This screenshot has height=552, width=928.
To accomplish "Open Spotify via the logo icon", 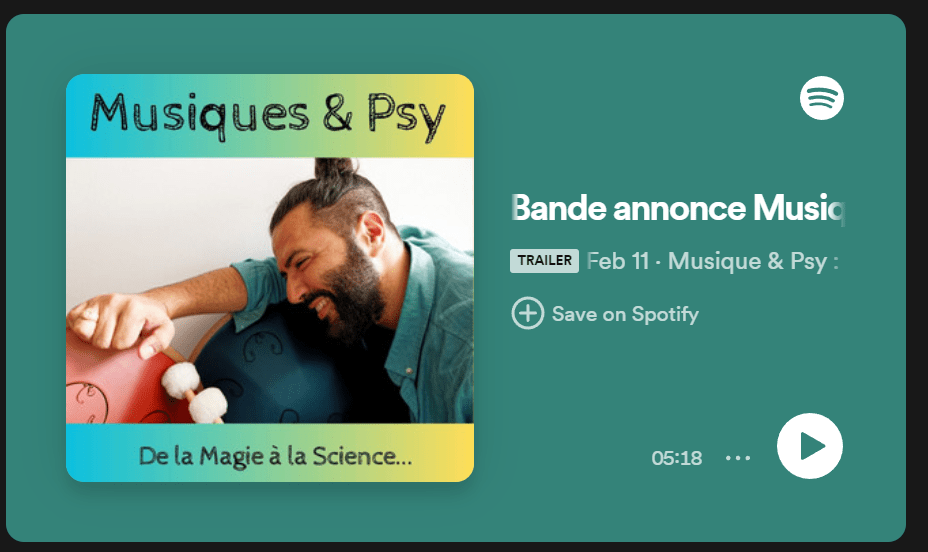I will pyautogui.click(x=821, y=98).
